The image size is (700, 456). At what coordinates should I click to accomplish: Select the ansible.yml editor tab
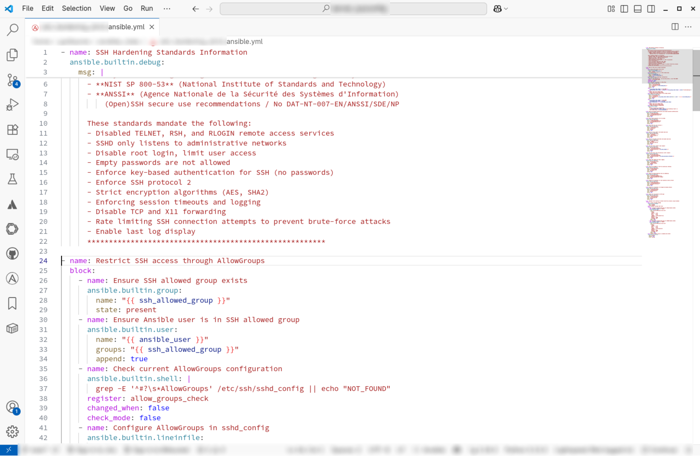pyautogui.click(x=92, y=27)
